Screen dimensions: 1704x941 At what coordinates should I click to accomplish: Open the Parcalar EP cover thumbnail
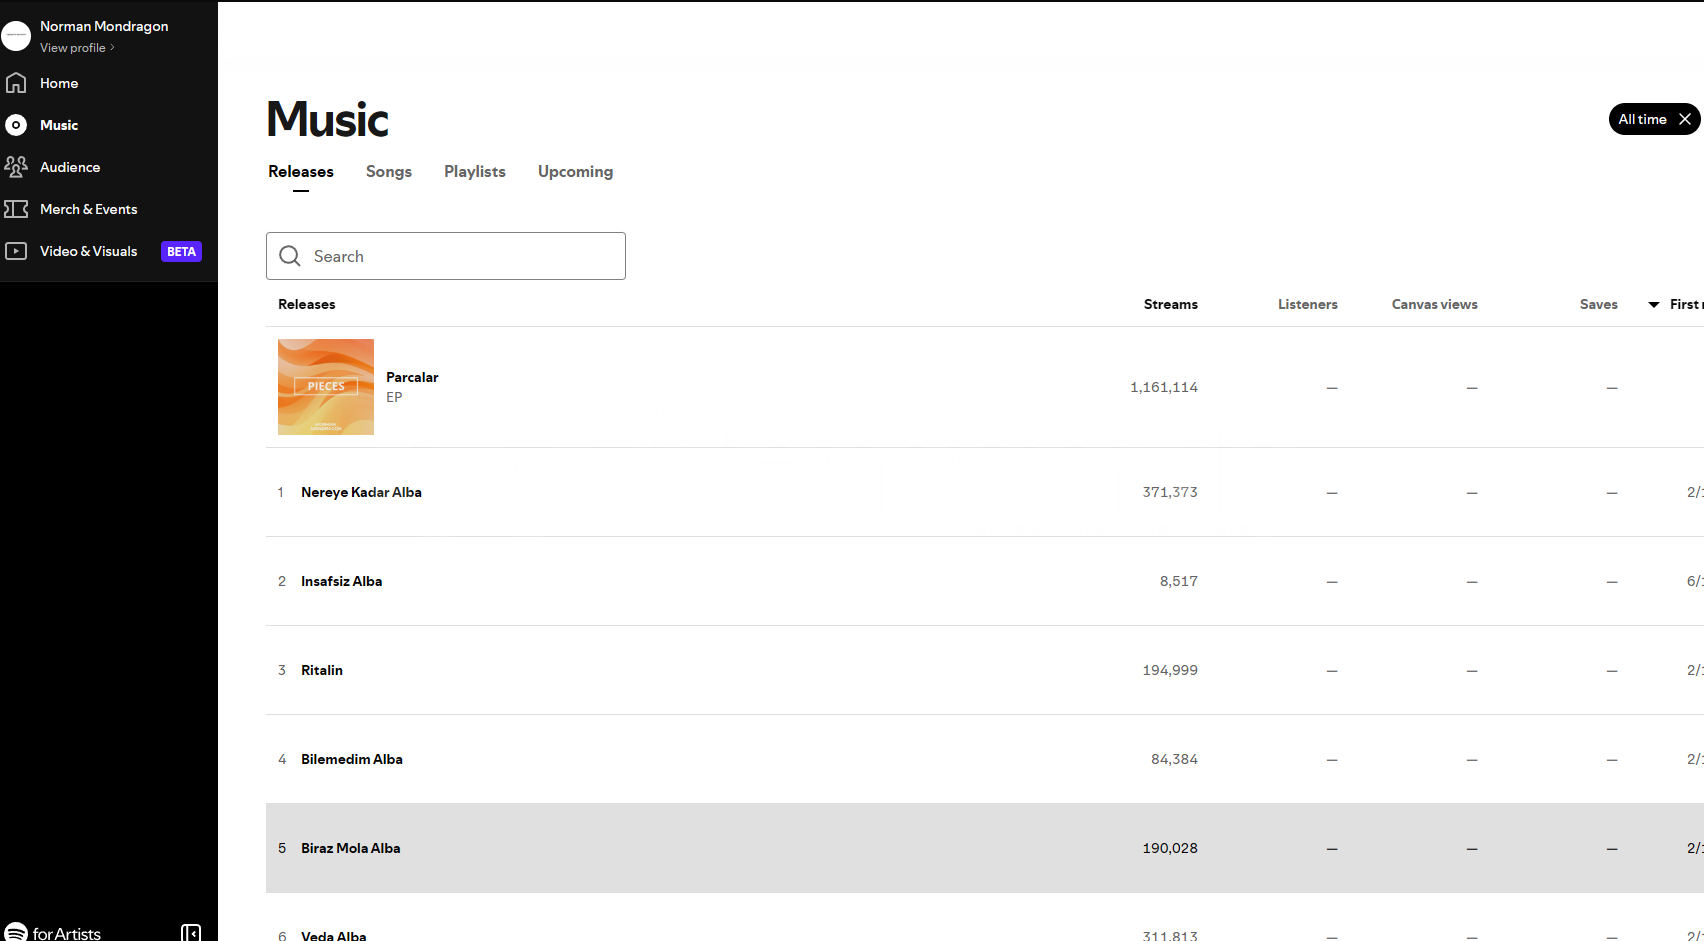pos(326,387)
